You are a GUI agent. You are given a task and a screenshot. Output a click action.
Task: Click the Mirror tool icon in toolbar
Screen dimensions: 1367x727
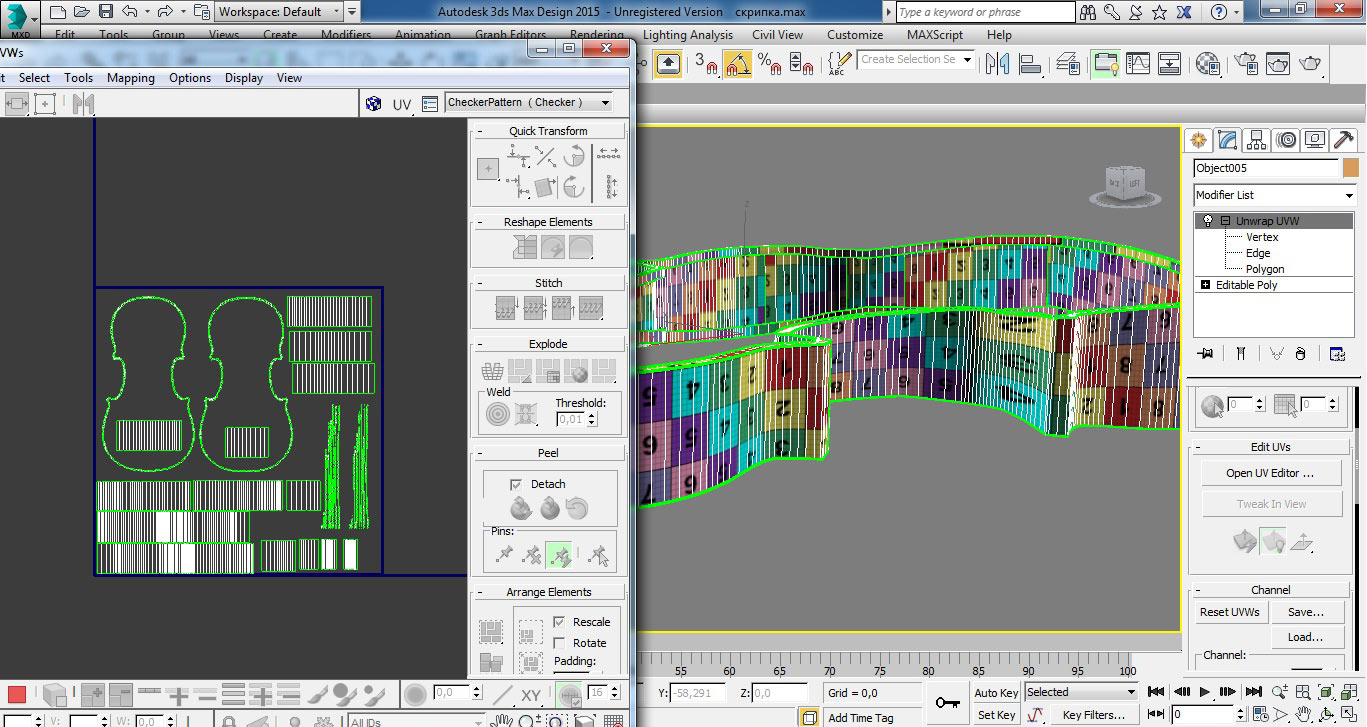(997, 64)
